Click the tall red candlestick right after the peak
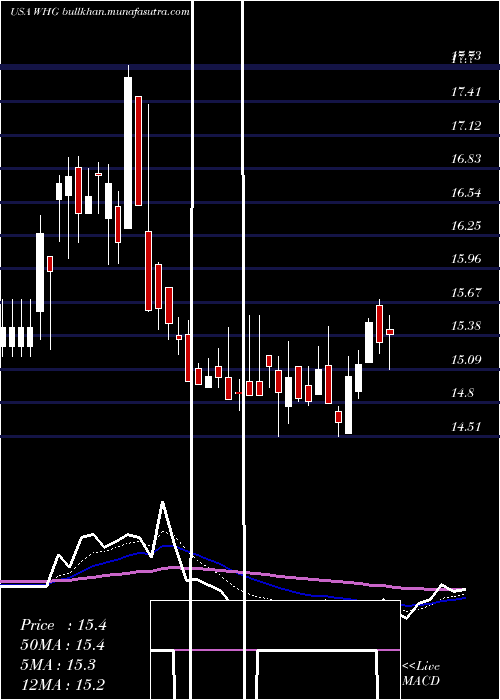Image resolution: width=500 pixels, height=700 pixels. [138, 151]
